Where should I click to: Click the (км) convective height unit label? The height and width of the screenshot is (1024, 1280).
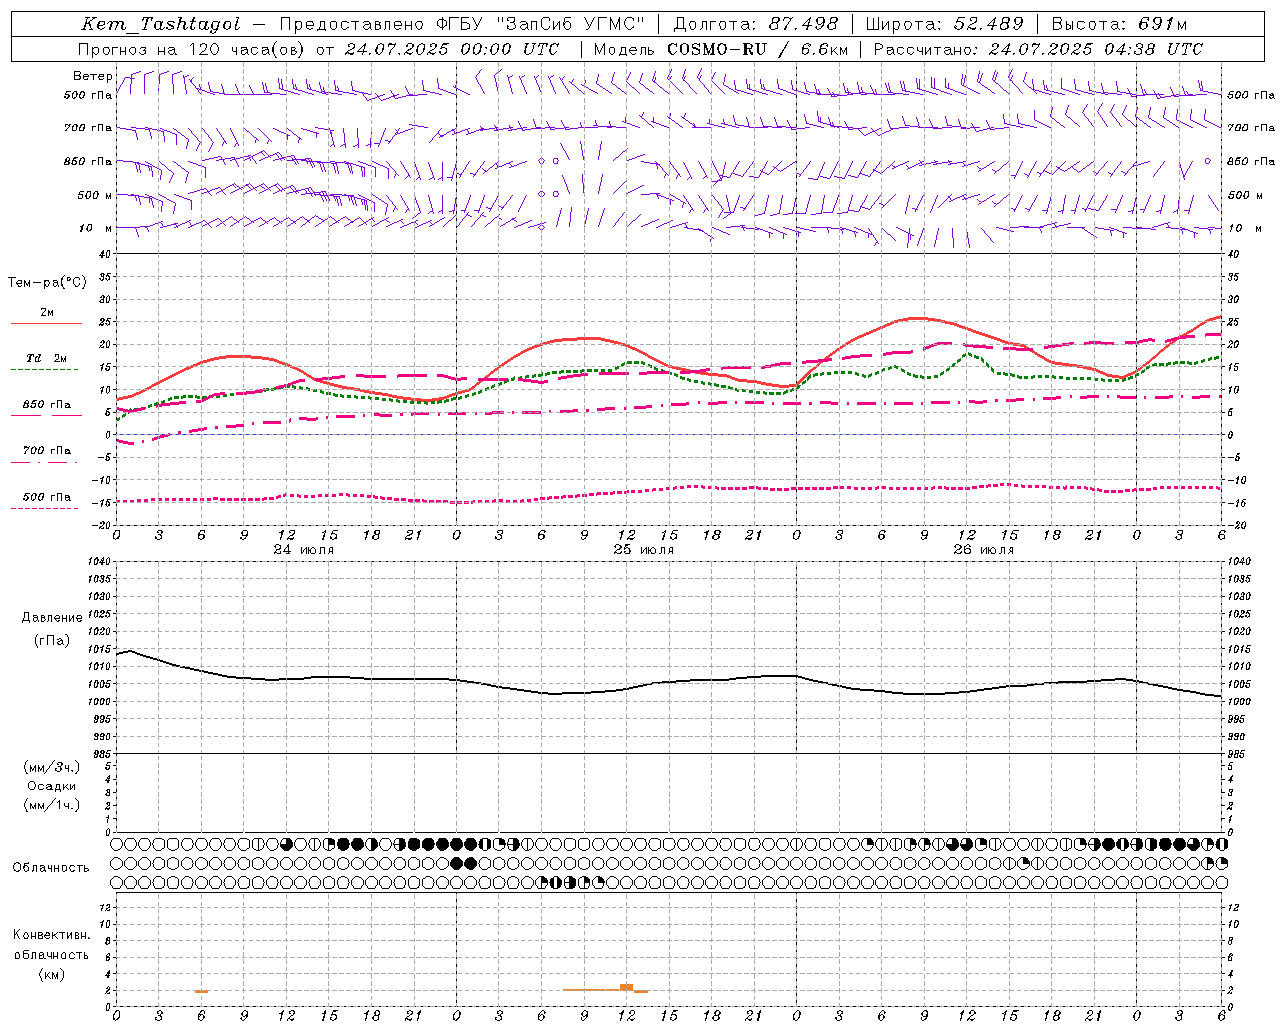[51, 974]
